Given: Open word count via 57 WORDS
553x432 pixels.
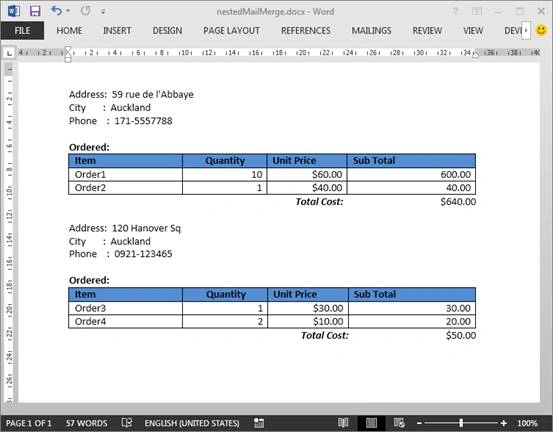Looking at the screenshot, I should click(x=86, y=423).
